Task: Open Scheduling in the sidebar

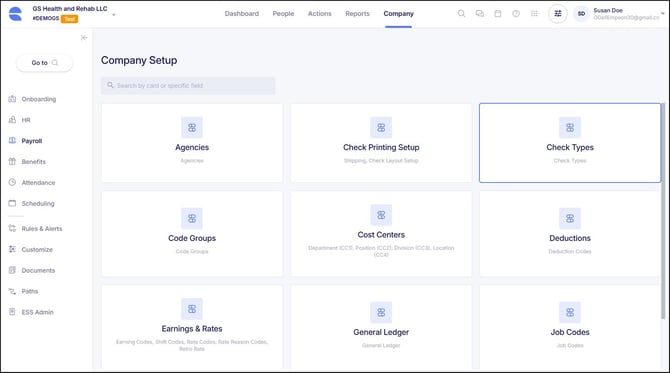Action: point(32,203)
